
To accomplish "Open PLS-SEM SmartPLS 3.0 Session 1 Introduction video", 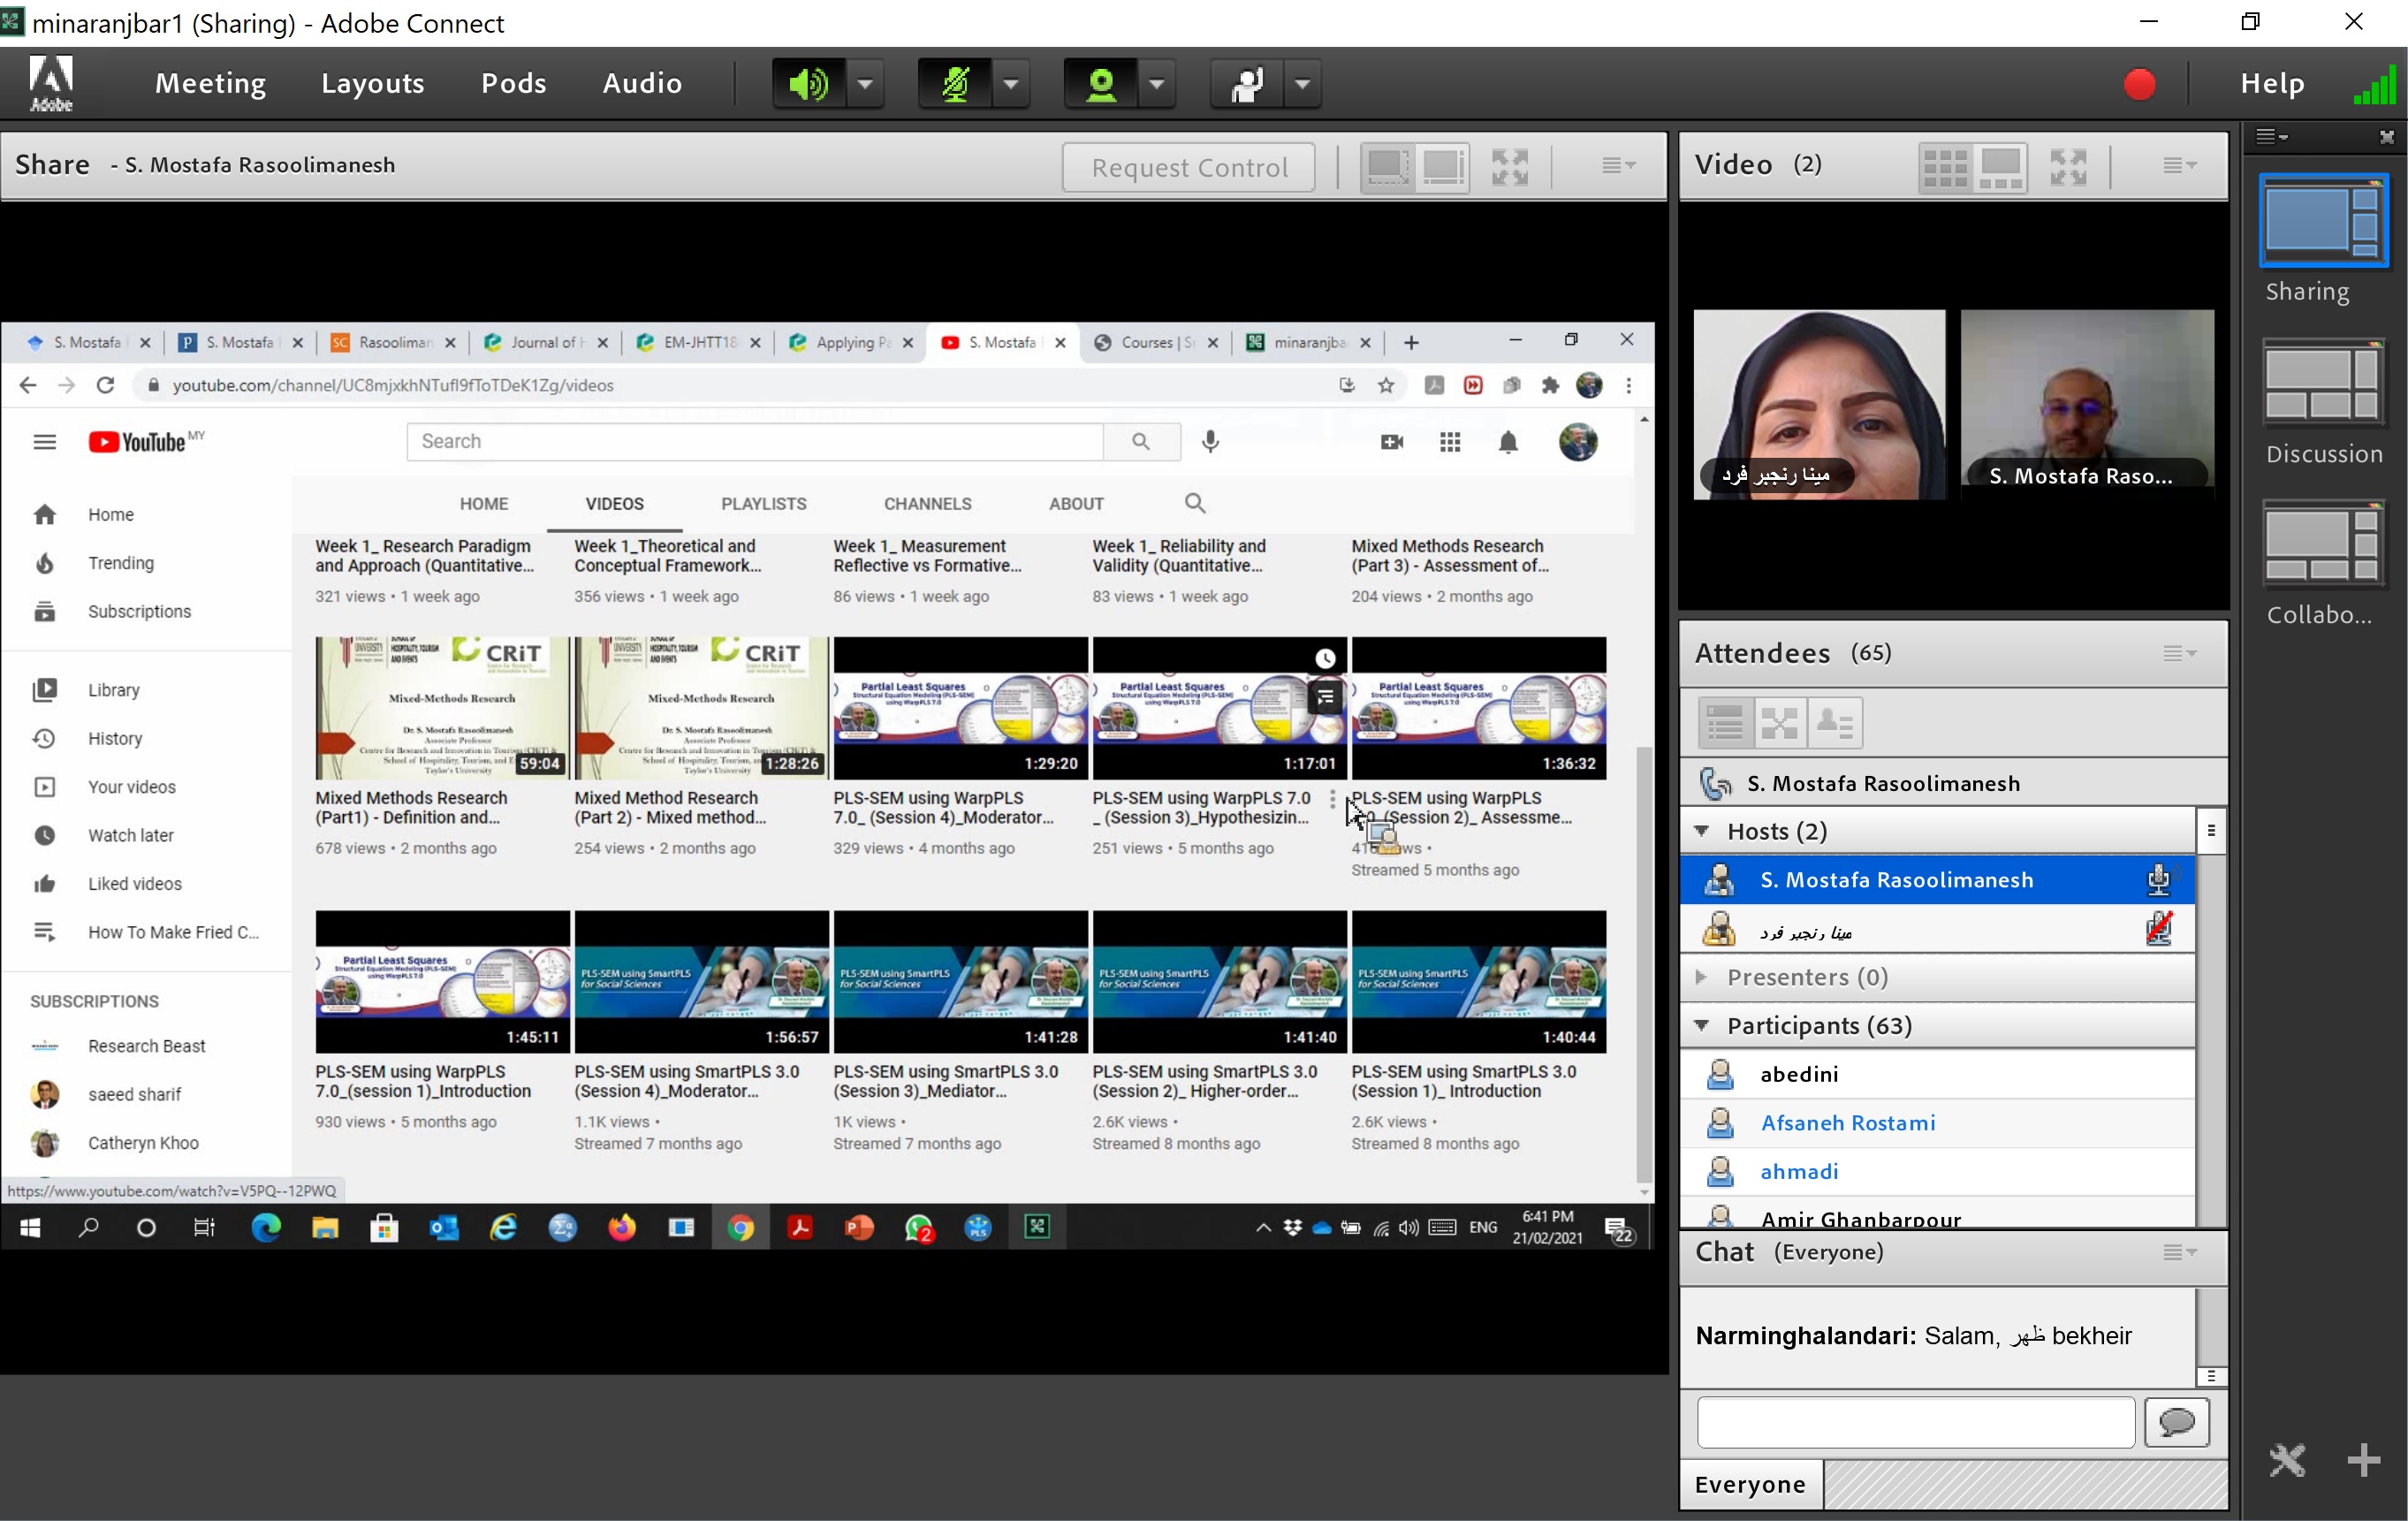I will [x=1479, y=982].
